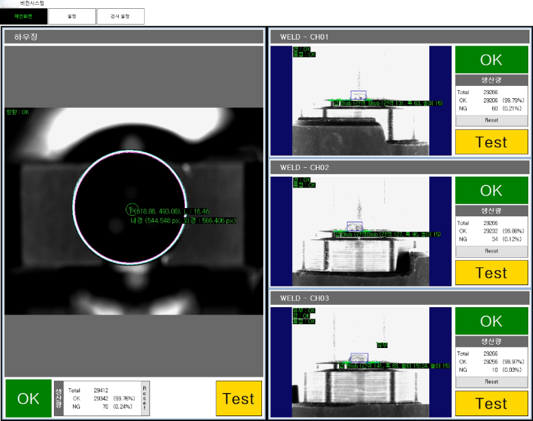Click the 방향 : OK overlay text

[x=18, y=112]
